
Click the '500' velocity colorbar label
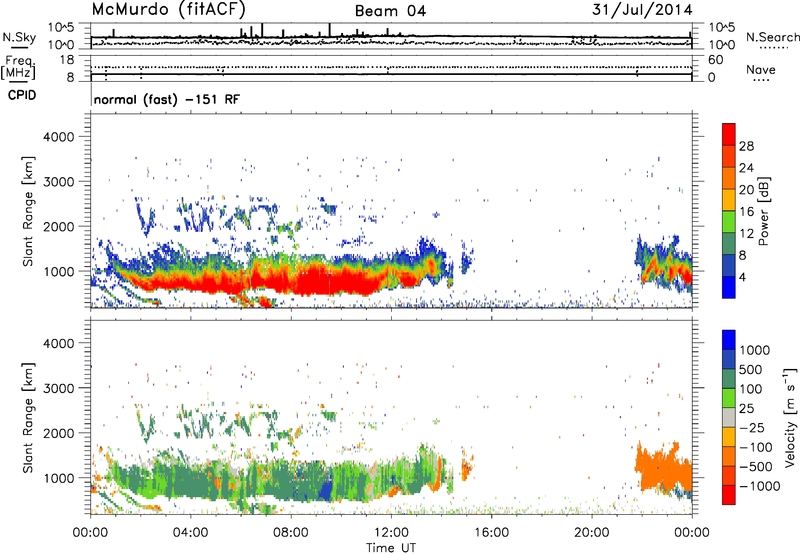coord(752,370)
